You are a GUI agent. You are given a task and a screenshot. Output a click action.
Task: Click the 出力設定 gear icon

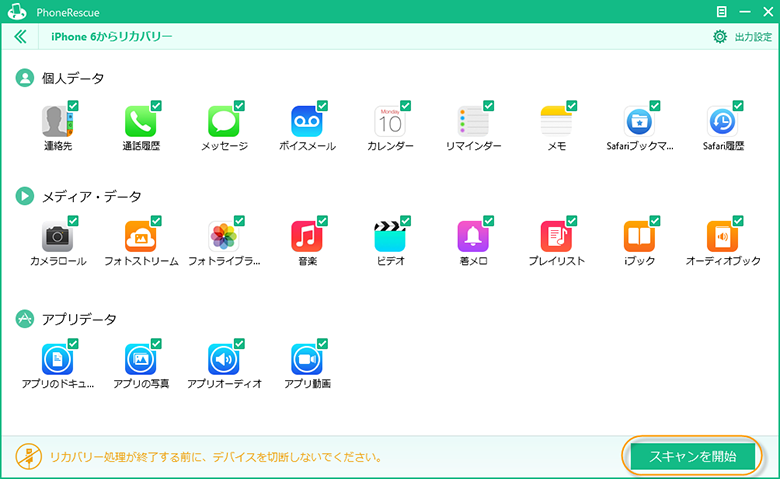720,36
